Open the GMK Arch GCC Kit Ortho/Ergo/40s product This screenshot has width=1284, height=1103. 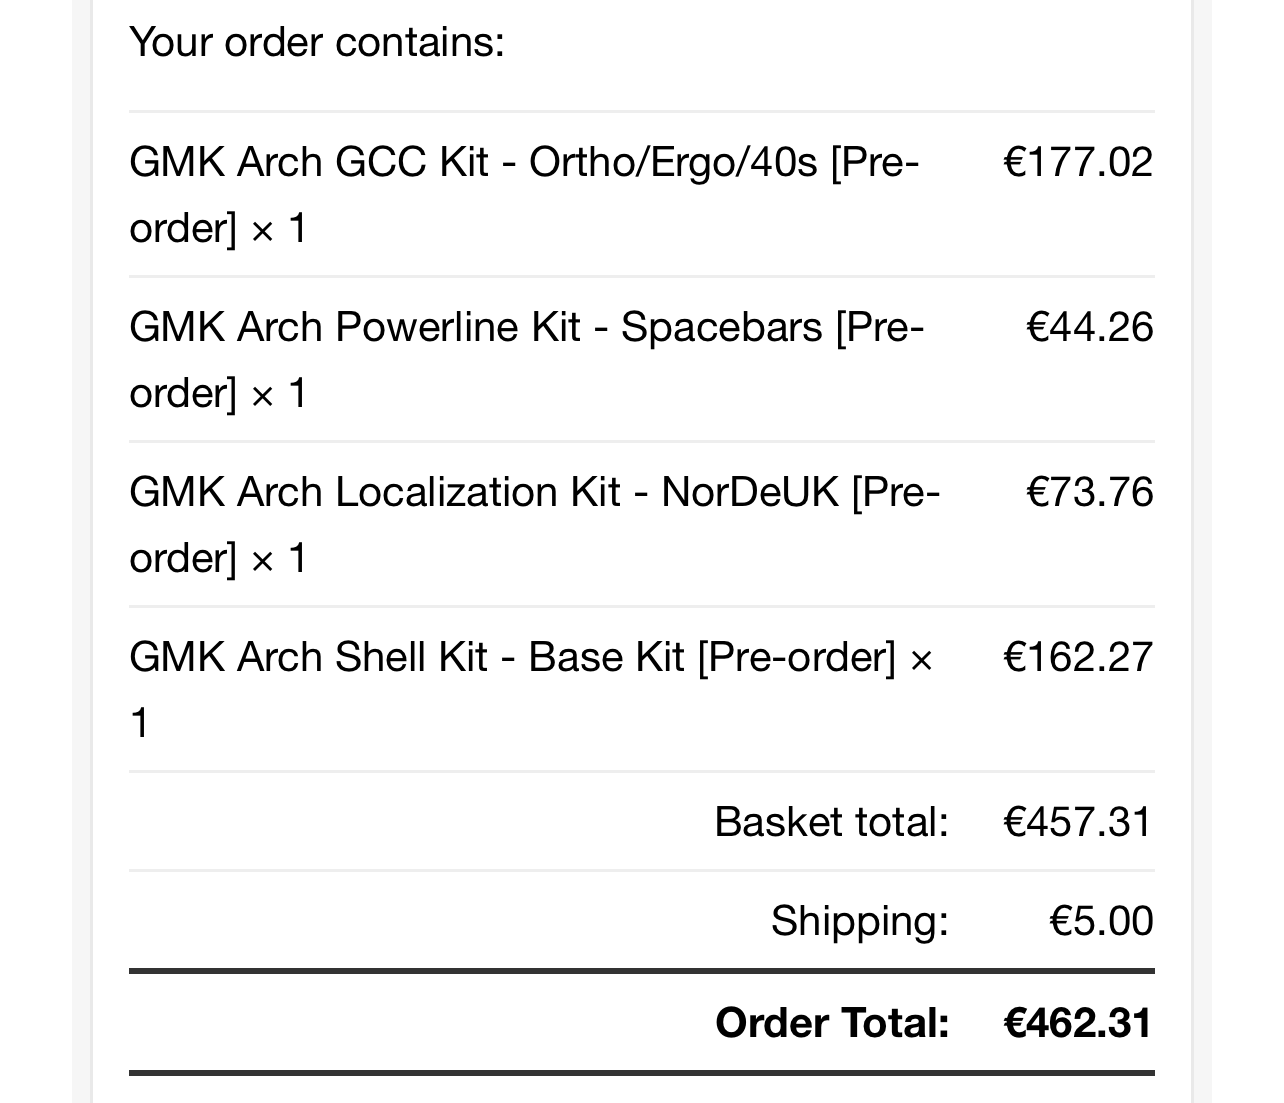(x=472, y=162)
